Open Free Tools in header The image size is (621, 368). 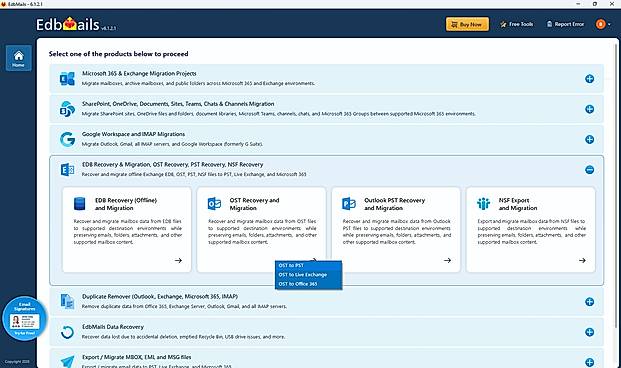tap(516, 24)
